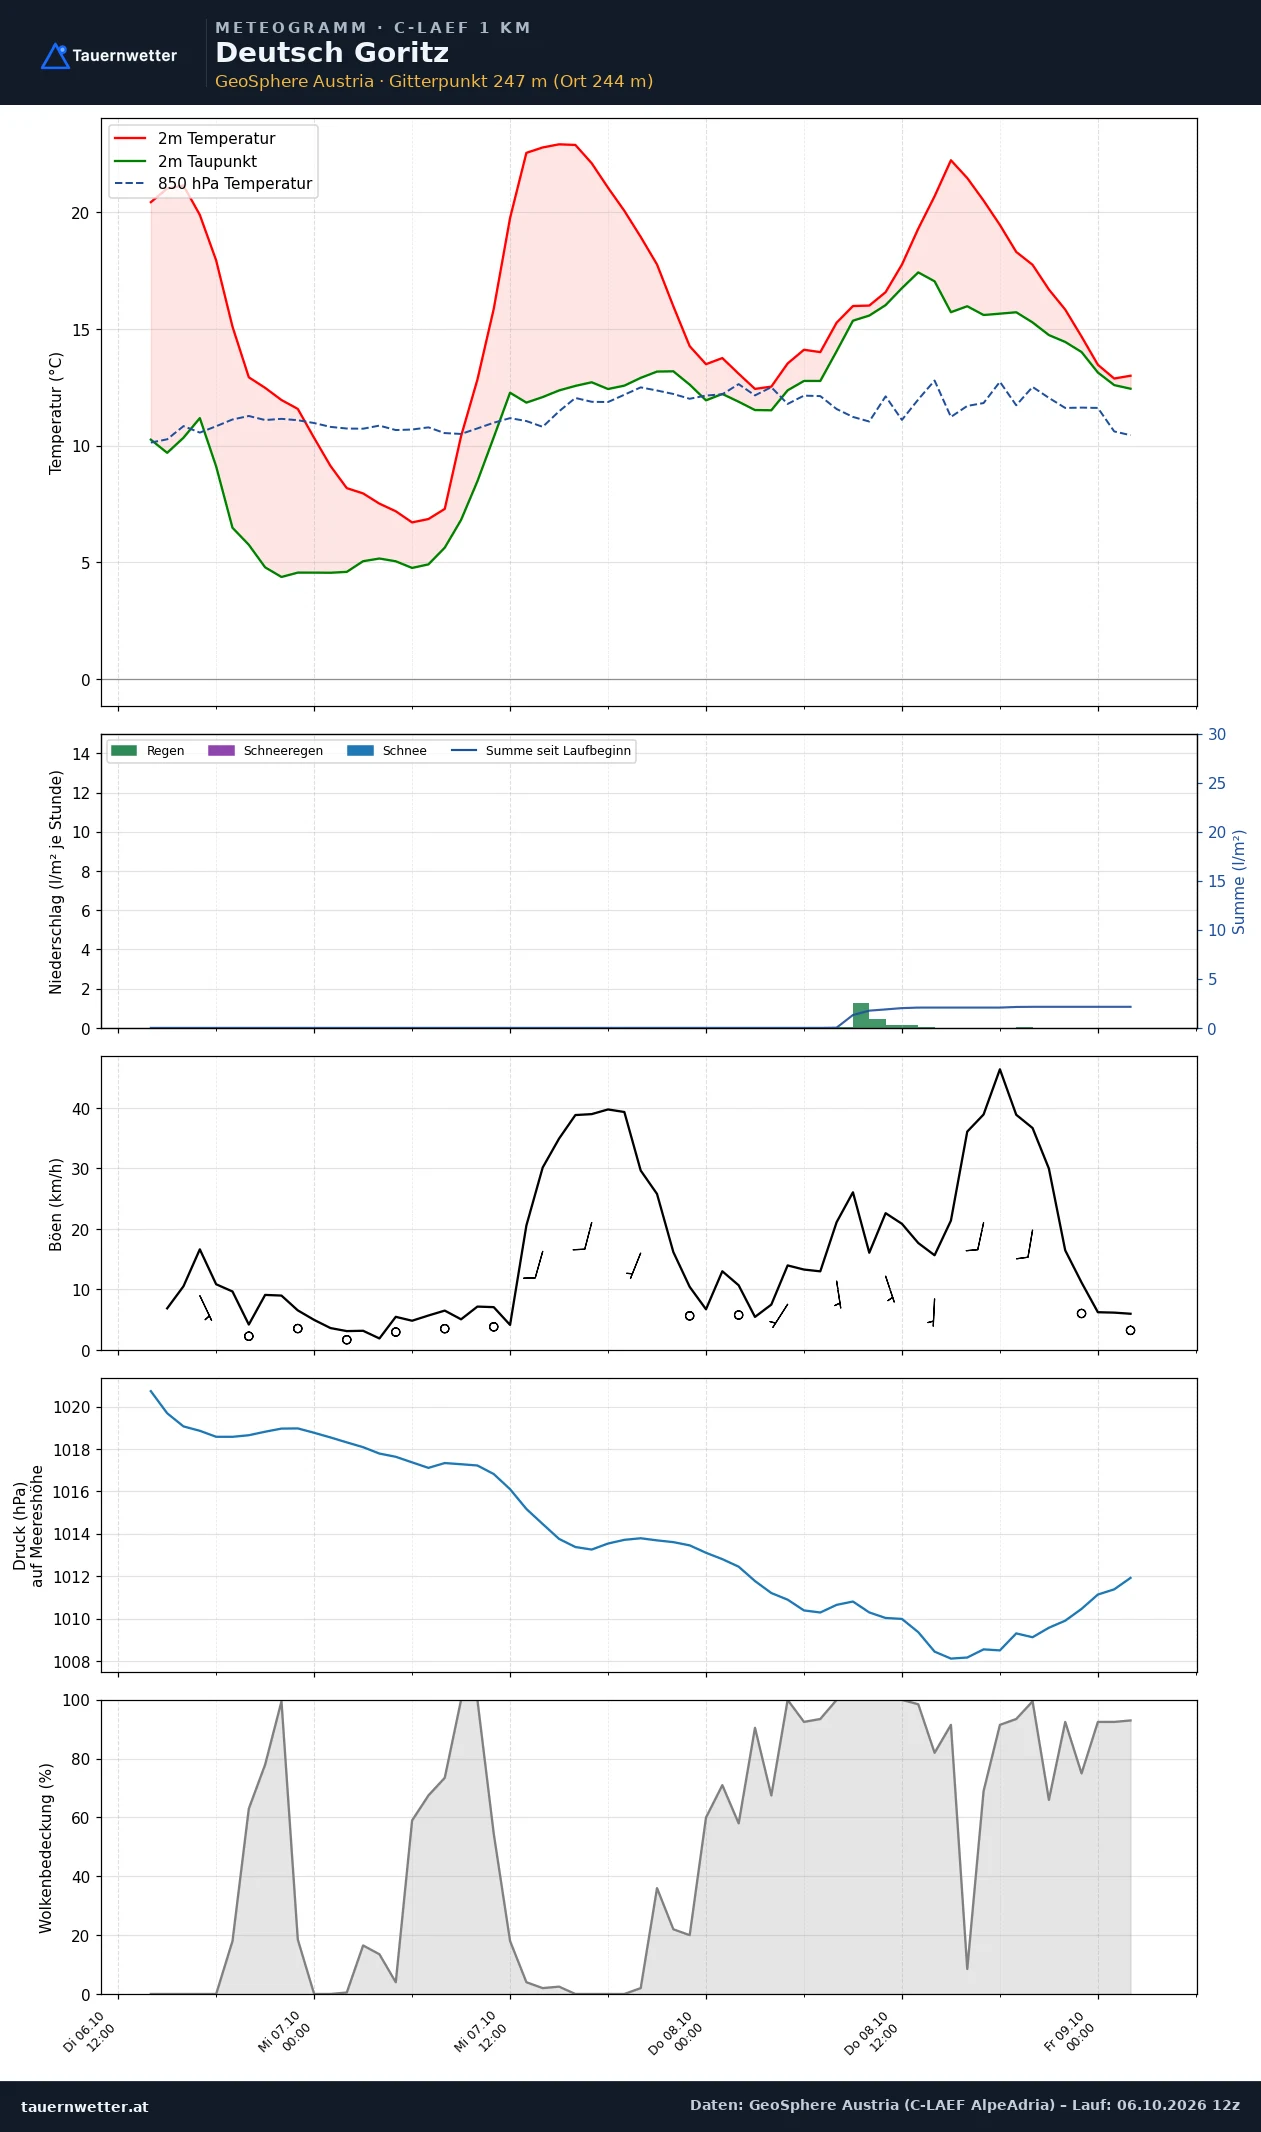Click the 'Do 08.10 12:00' time label

(873, 2032)
